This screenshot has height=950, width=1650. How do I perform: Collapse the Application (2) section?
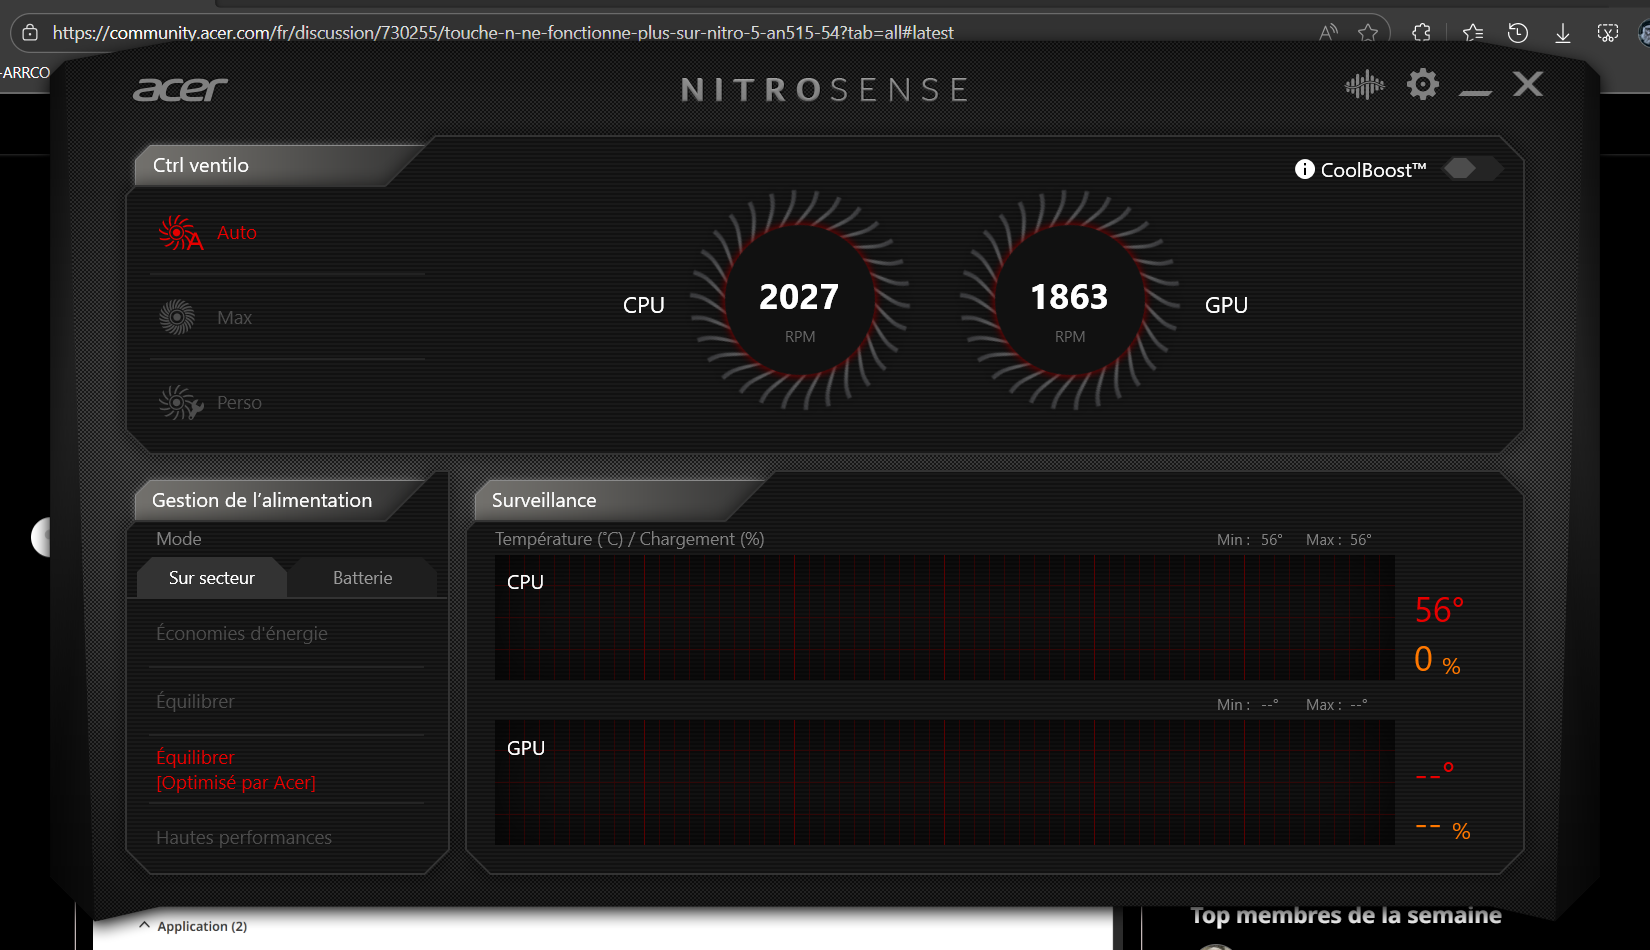tap(145, 926)
